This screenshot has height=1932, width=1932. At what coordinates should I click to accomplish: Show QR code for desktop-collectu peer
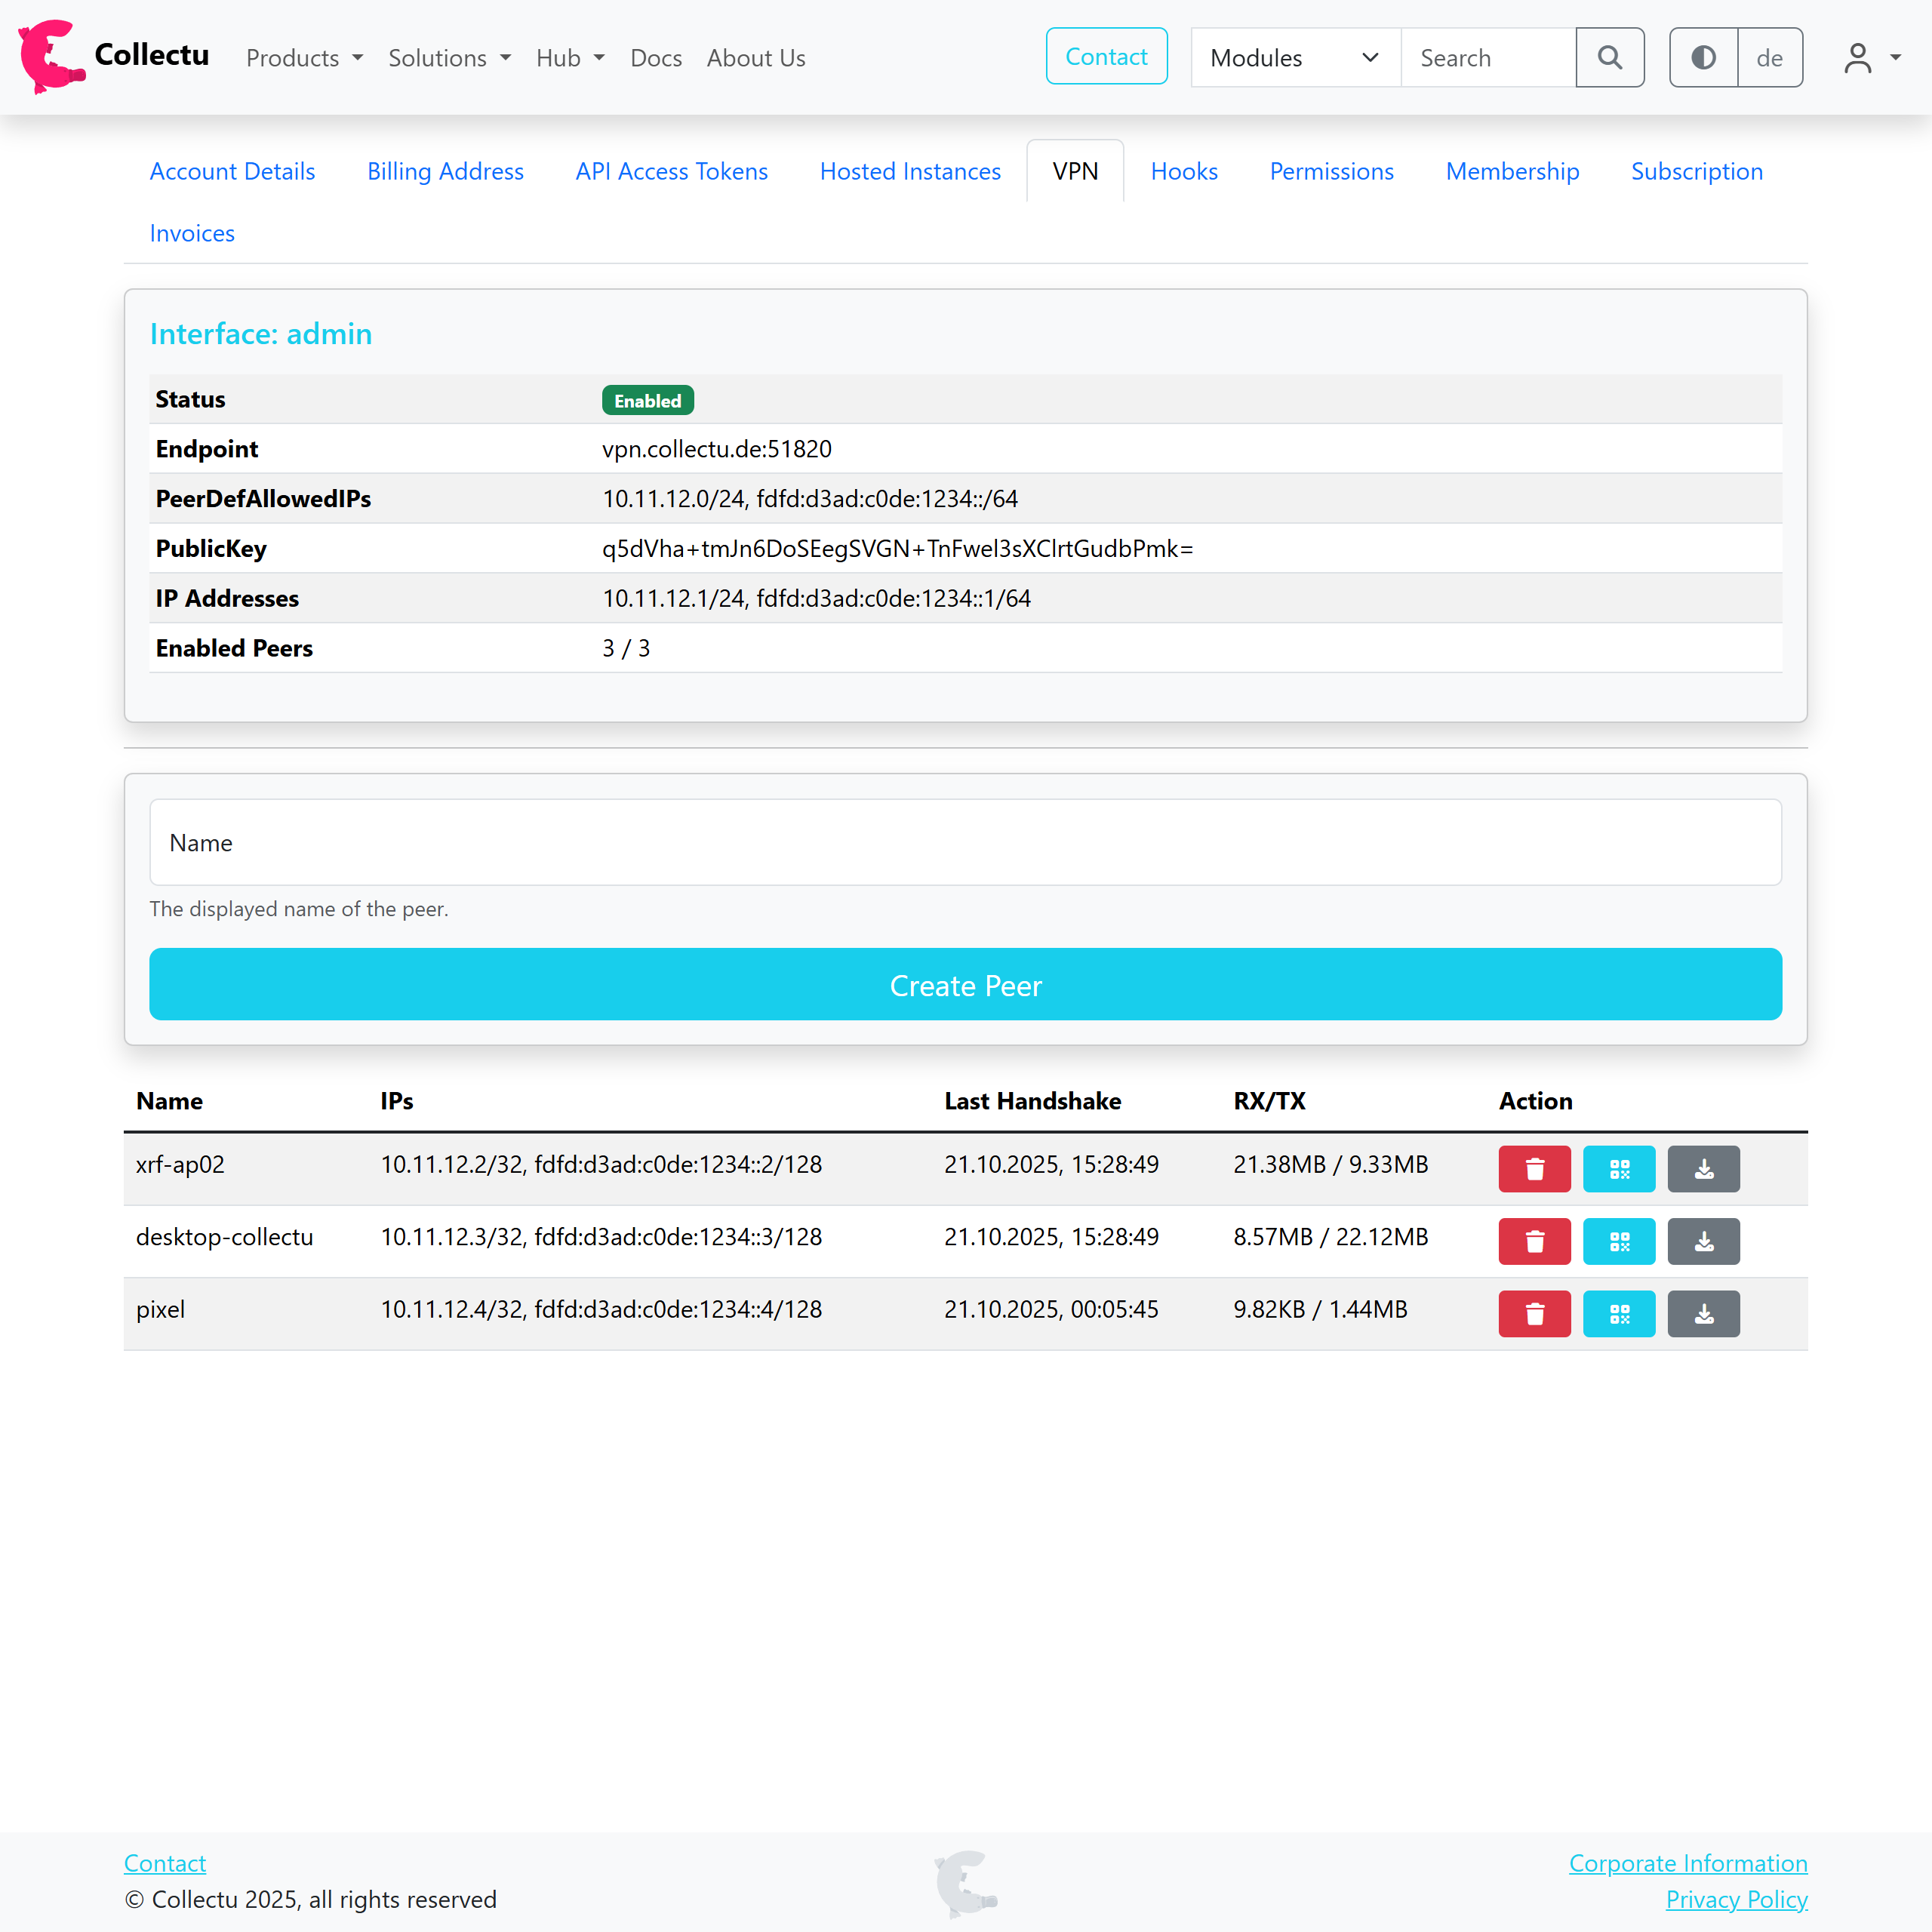tap(1619, 1241)
